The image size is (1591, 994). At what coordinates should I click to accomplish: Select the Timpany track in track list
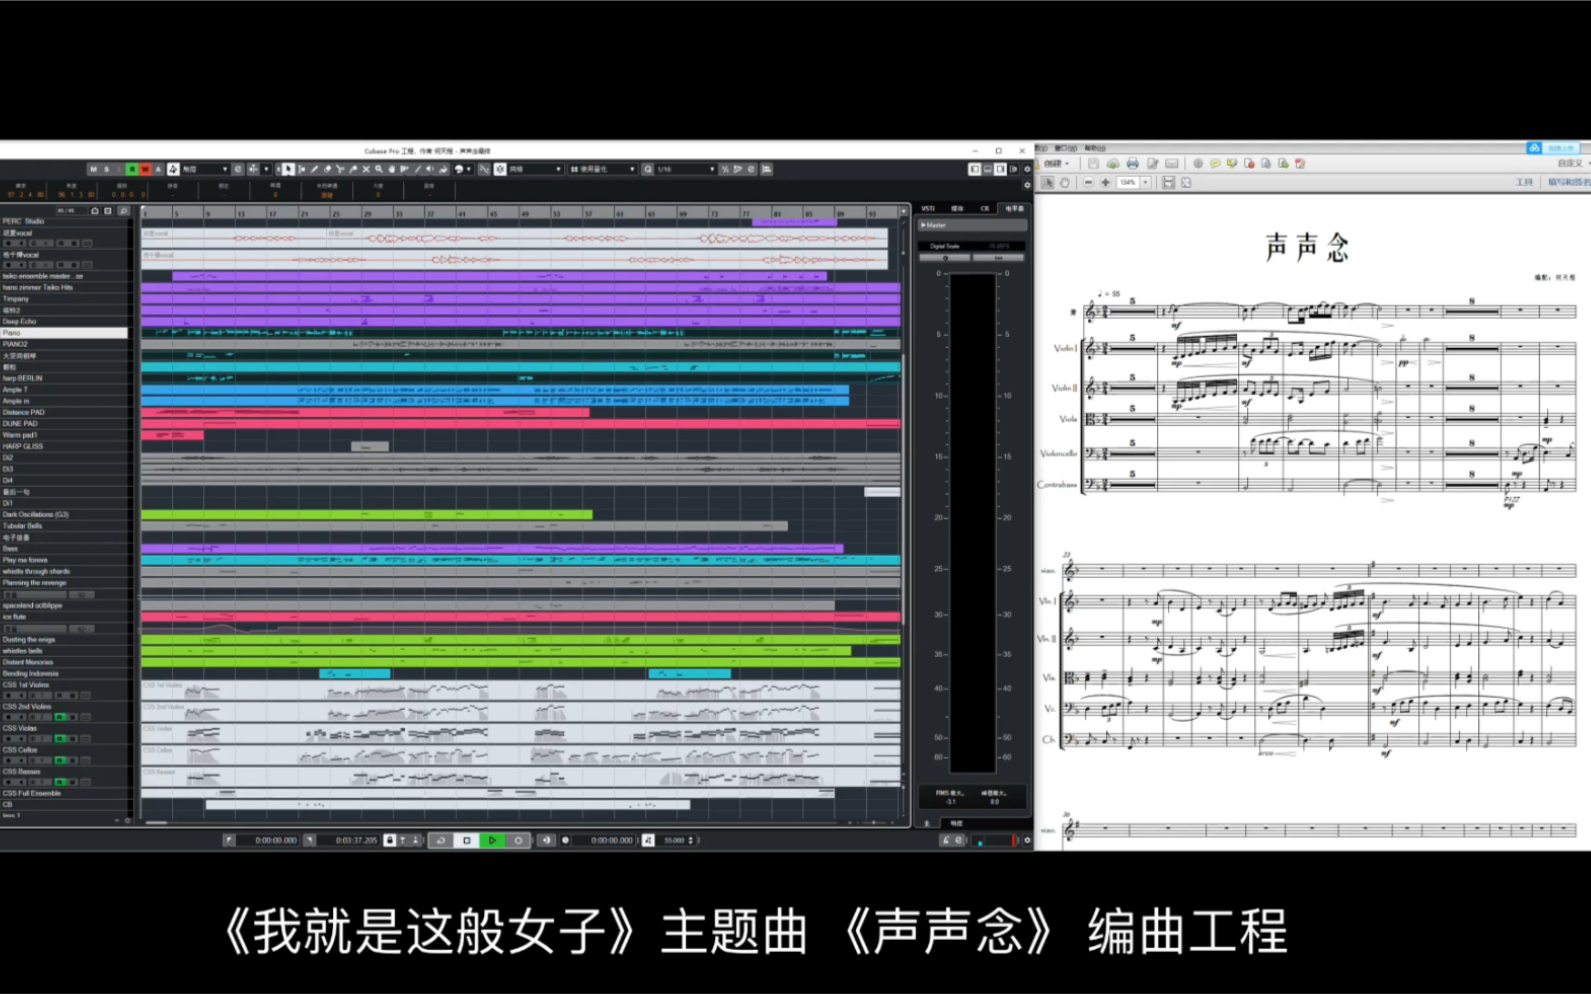(64, 299)
